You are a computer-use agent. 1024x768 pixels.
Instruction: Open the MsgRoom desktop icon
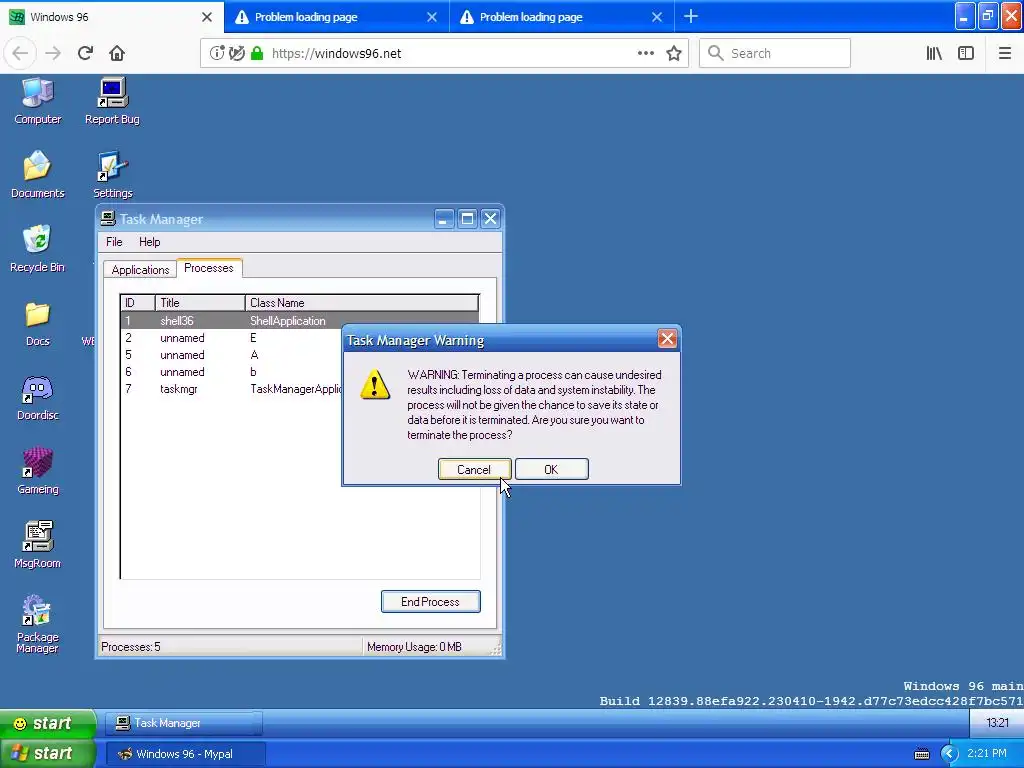click(x=37, y=545)
